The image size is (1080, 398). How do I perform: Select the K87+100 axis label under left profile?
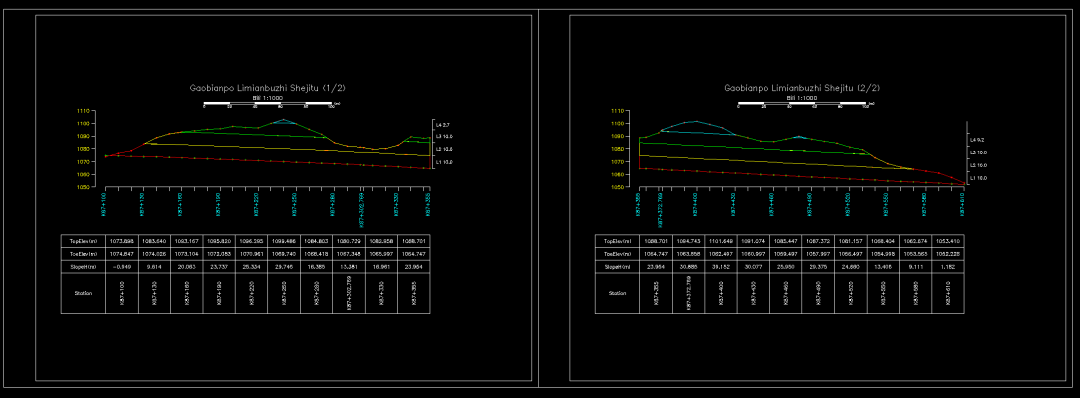(104, 205)
